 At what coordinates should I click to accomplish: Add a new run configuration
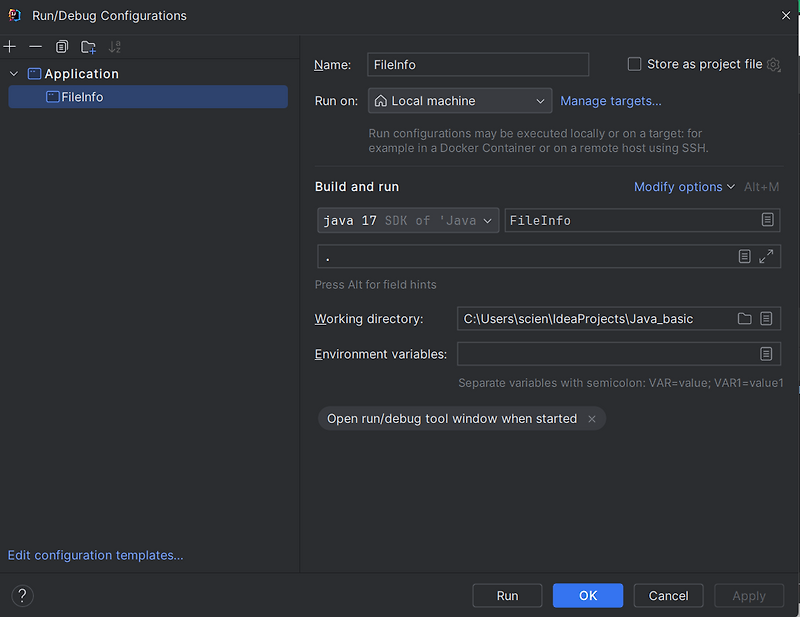(x=10, y=47)
